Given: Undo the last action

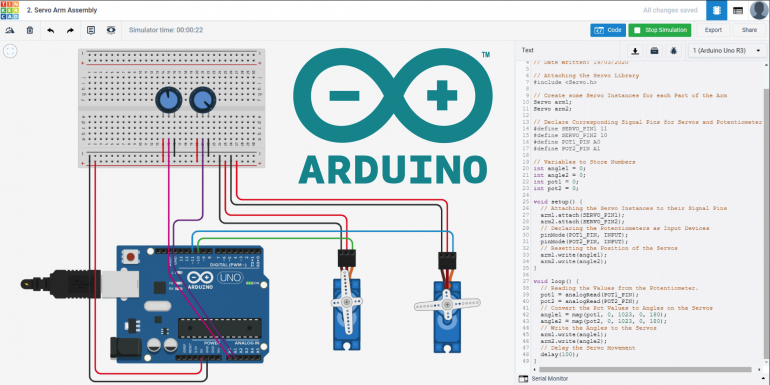Looking at the screenshot, I should point(51,30).
